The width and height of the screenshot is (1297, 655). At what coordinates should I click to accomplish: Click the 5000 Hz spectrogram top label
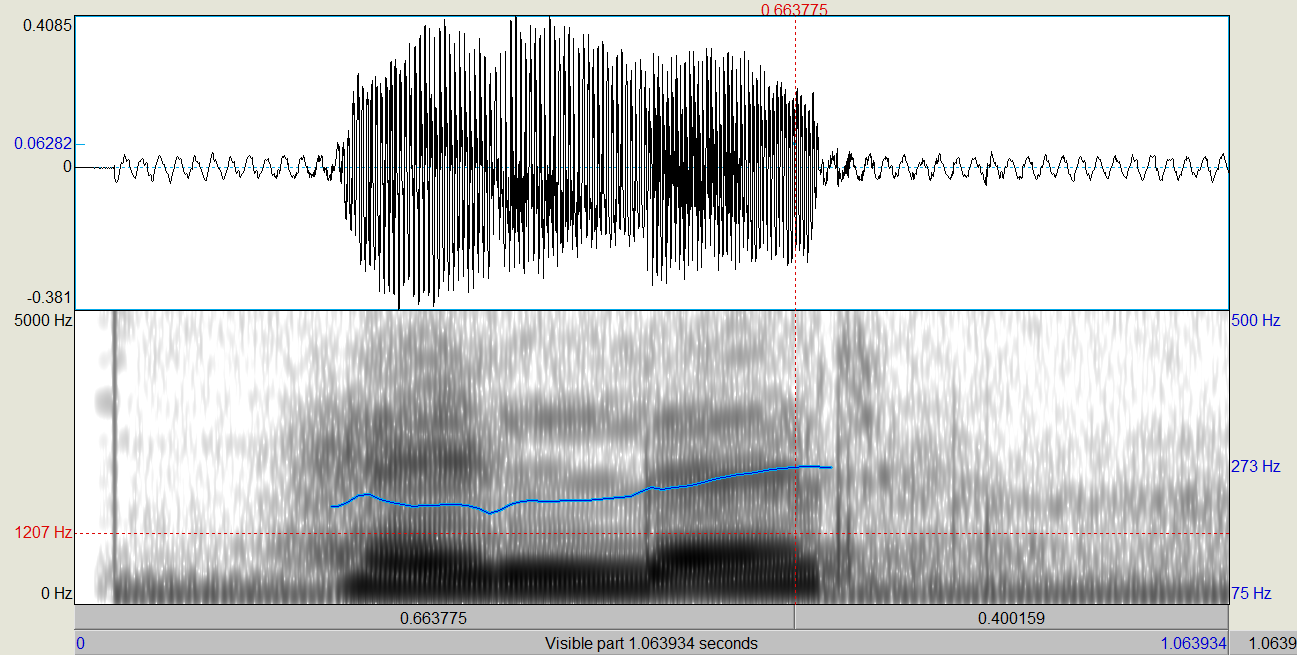tap(43, 321)
